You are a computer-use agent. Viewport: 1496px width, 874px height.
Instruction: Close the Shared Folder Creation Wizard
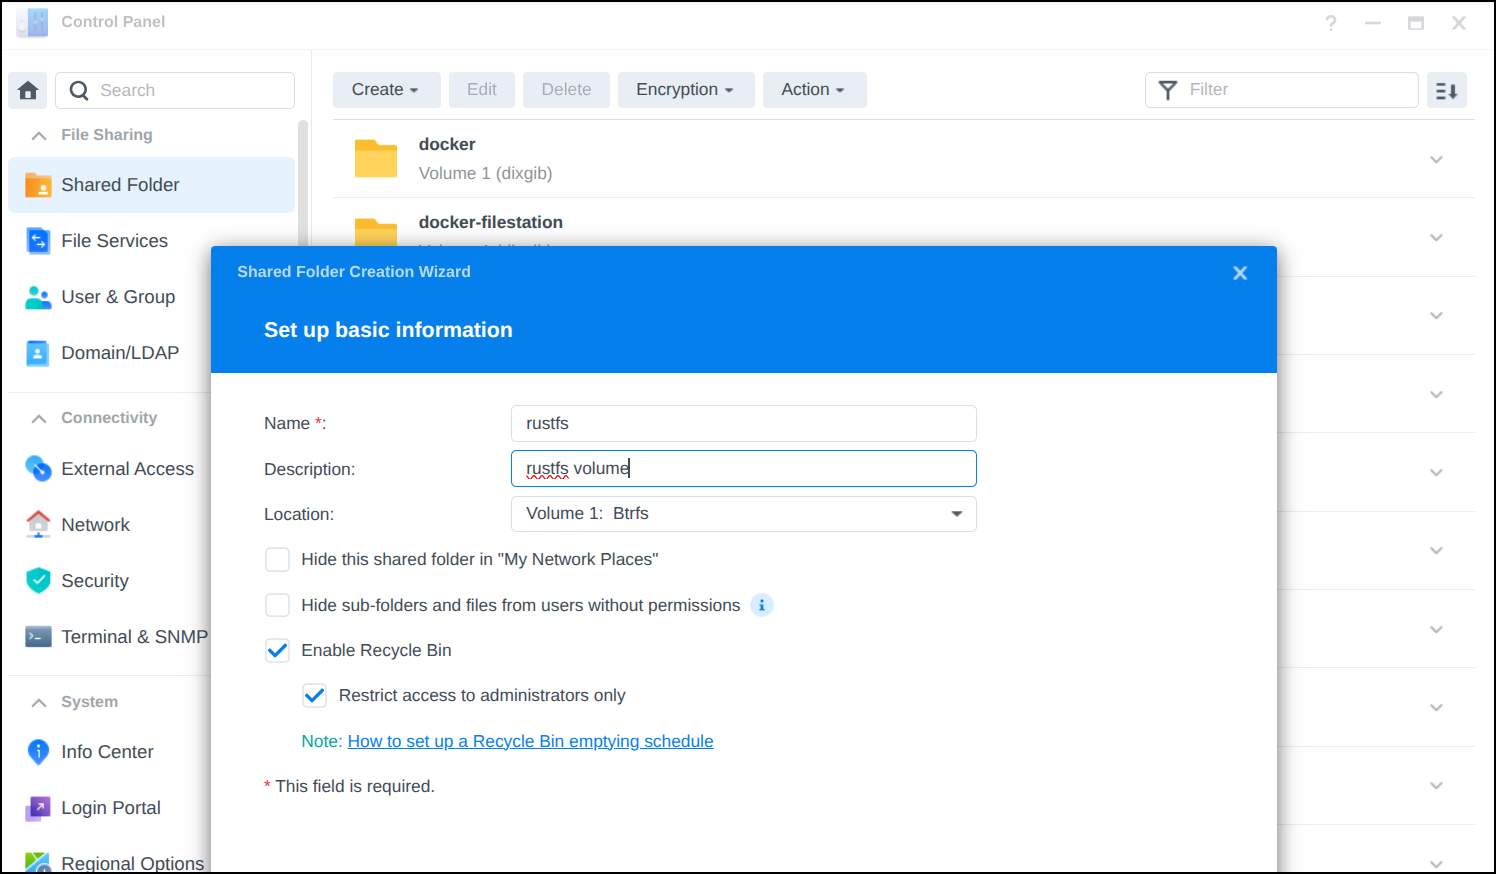point(1240,273)
